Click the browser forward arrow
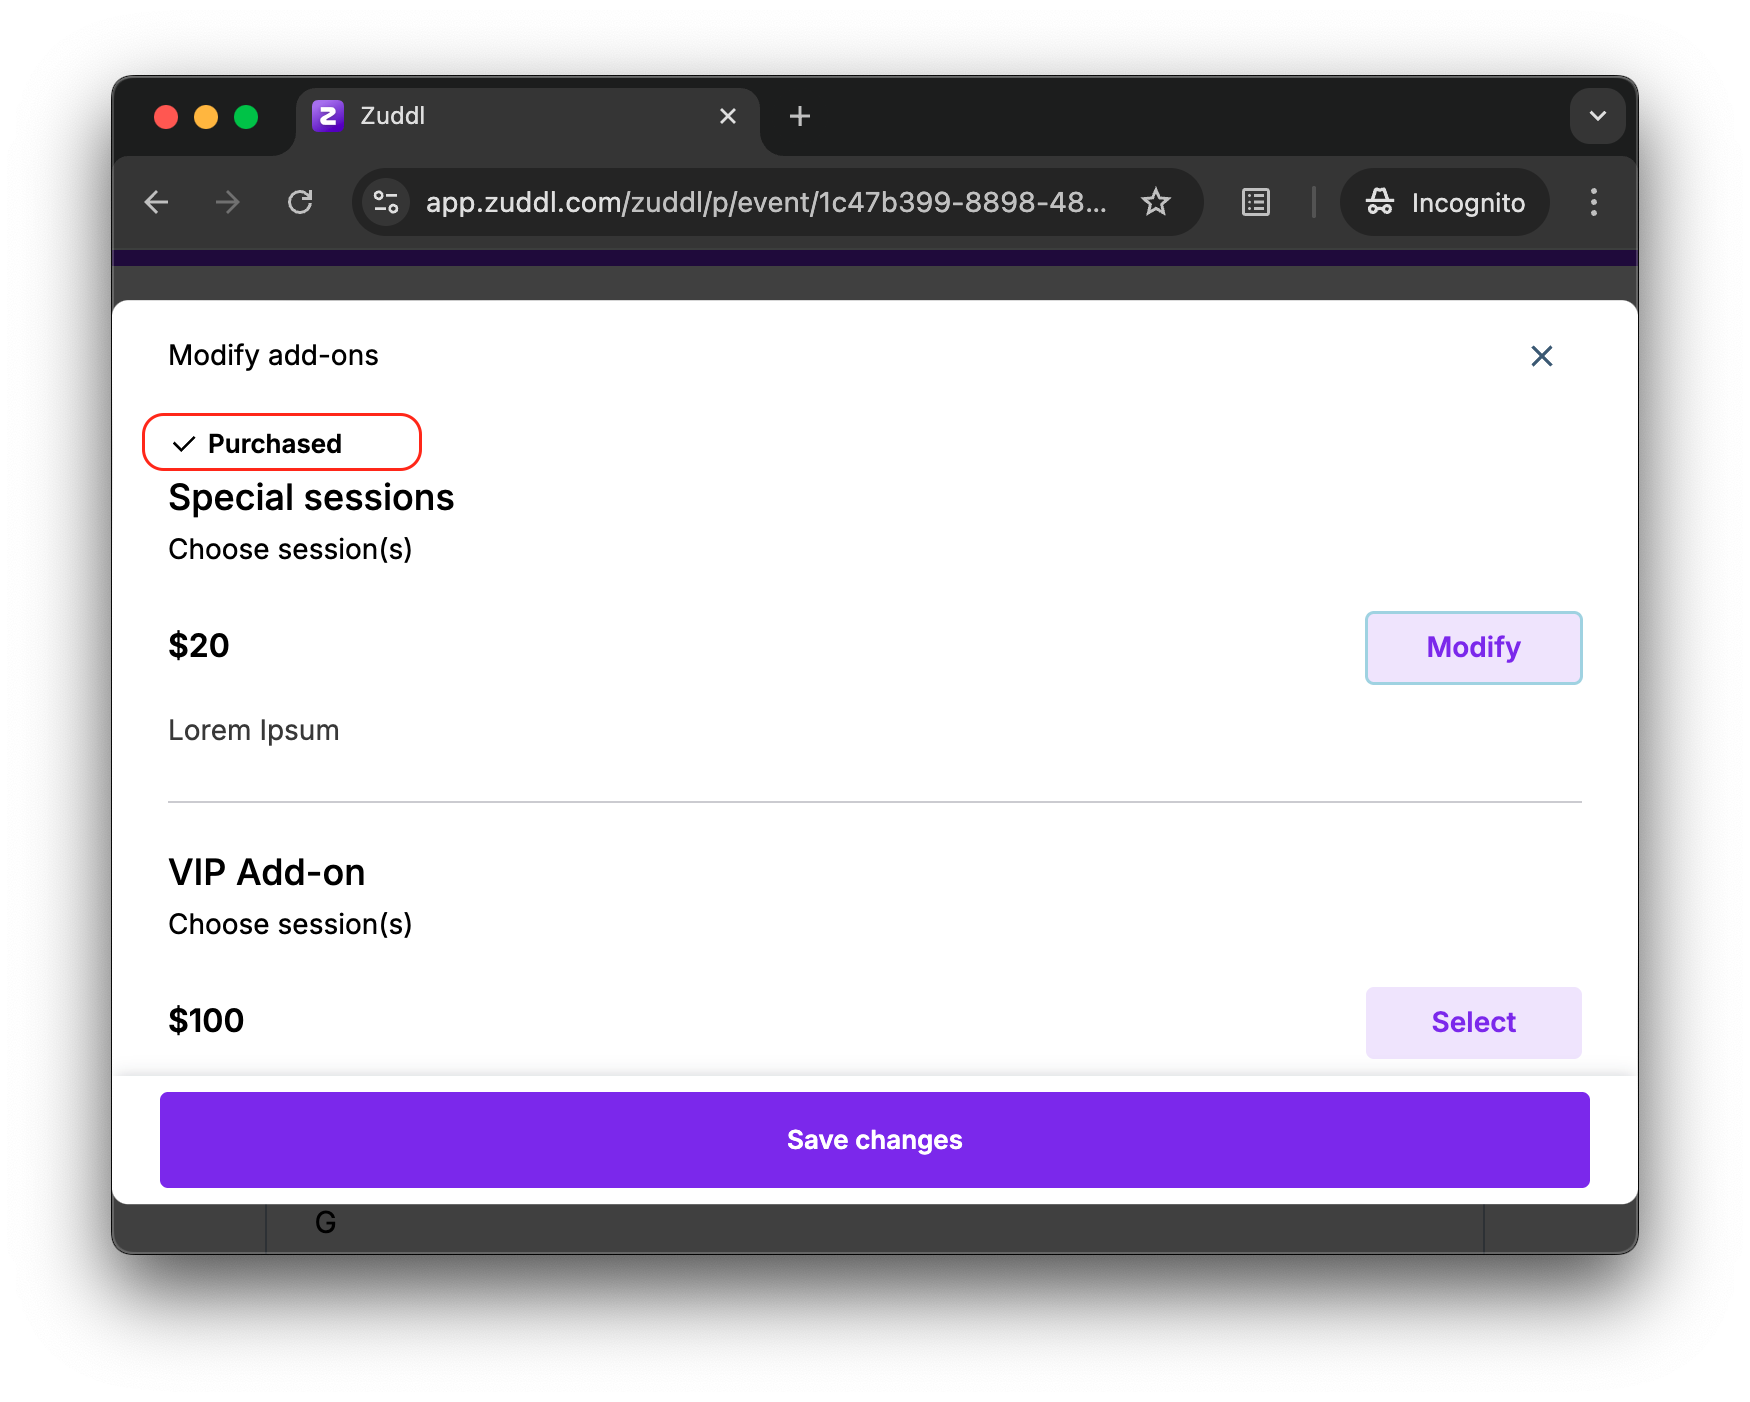 pyautogui.click(x=228, y=203)
